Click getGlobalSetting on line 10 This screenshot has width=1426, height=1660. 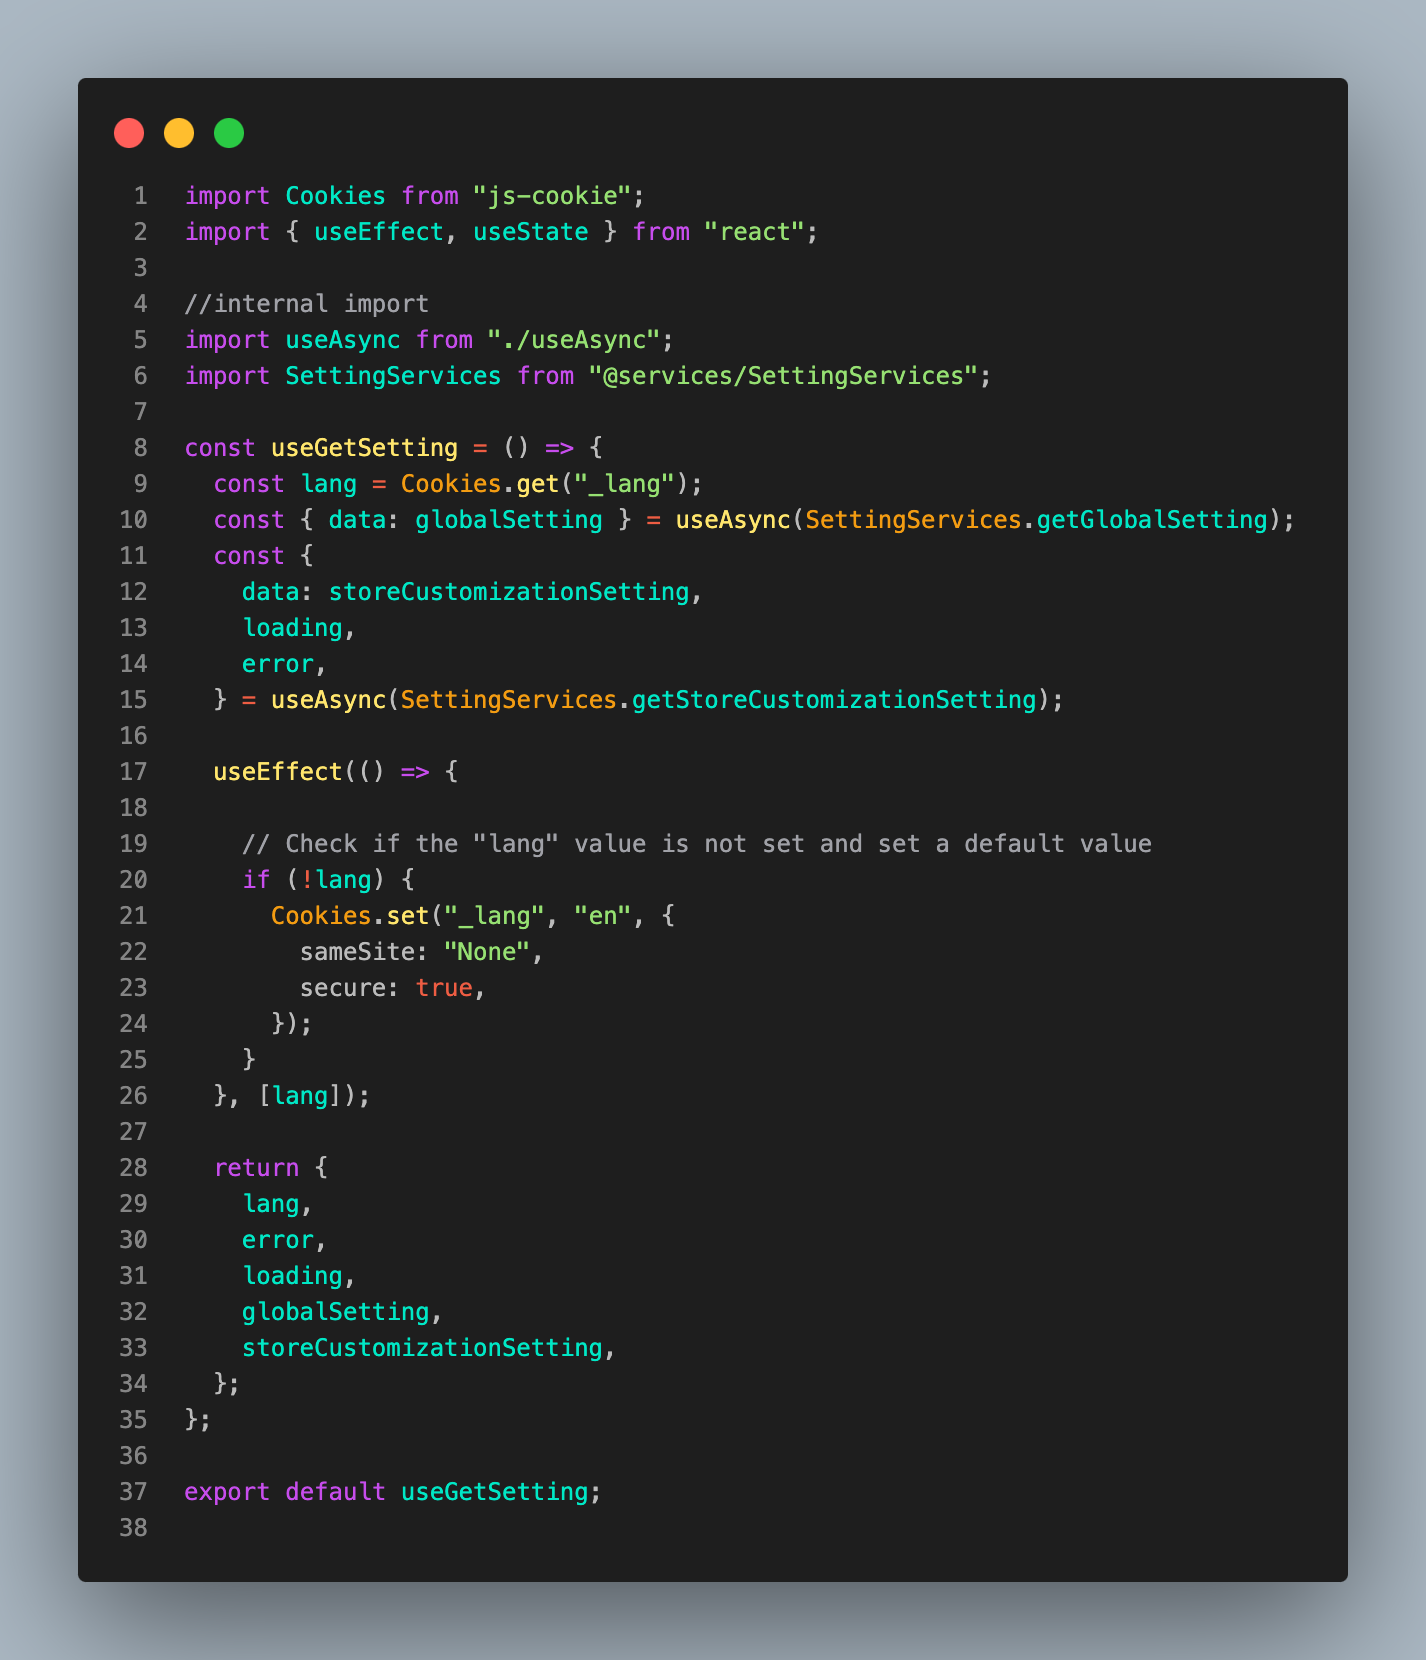coord(1152,520)
